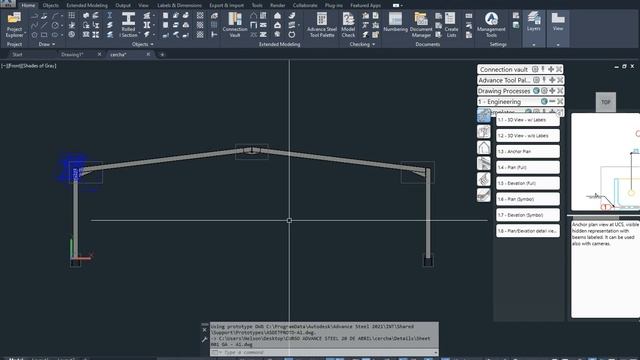
Task: Toggle the pin on the Connection vault palette
Action: pos(543,69)
